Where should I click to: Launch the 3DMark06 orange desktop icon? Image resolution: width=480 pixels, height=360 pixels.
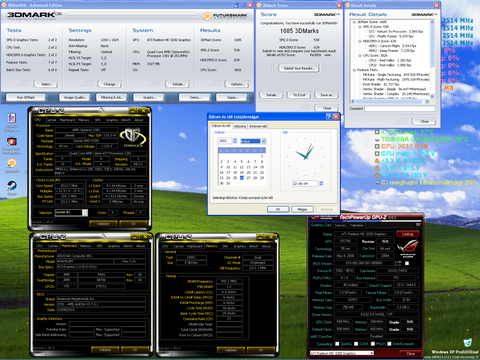(12, 163)
